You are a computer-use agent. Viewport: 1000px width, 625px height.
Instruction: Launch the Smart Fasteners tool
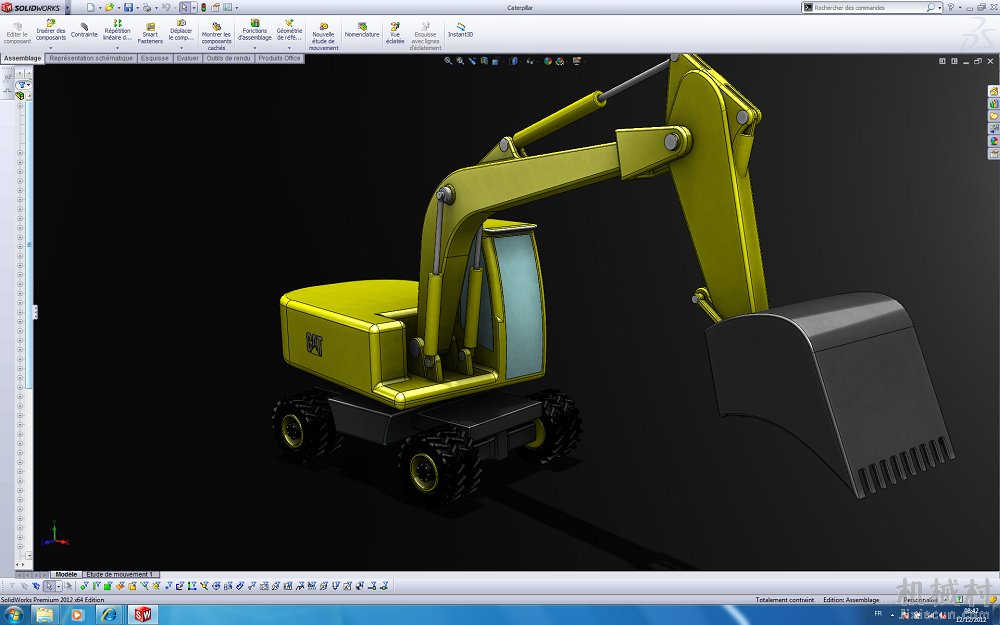click(150, 33)
